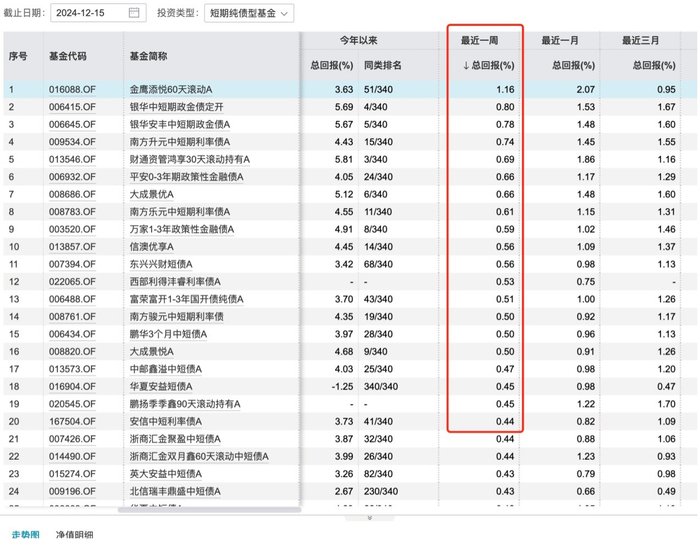700x540 pixels.
Task: Open fund name 东兴兴财短债A
Action: coord(161,264)
